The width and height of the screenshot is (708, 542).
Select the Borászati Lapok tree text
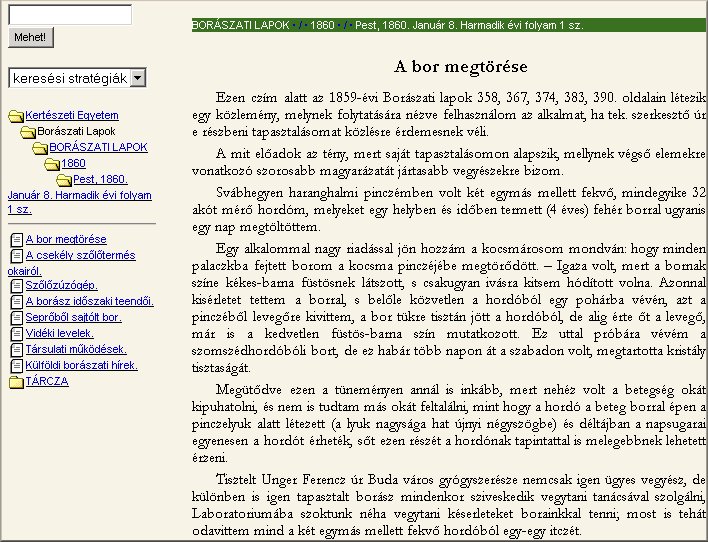(76, 131)
